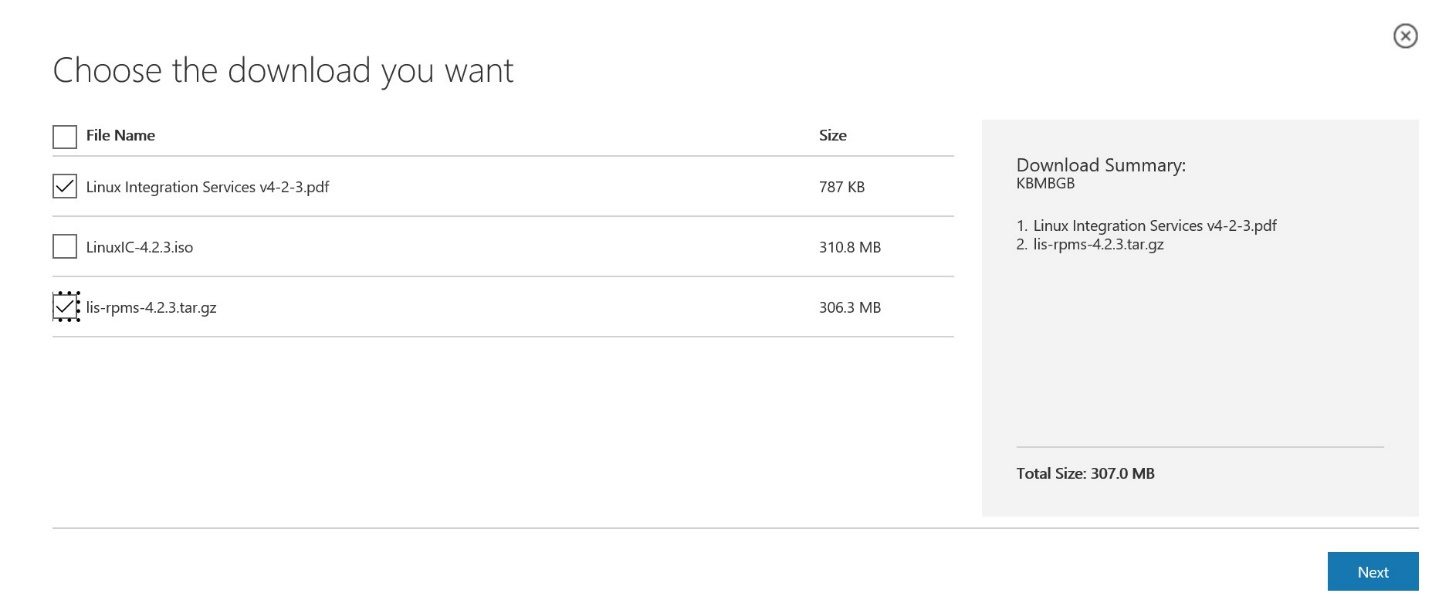
Task: Click the 310.8 MB size value
Action: point(849,247)
